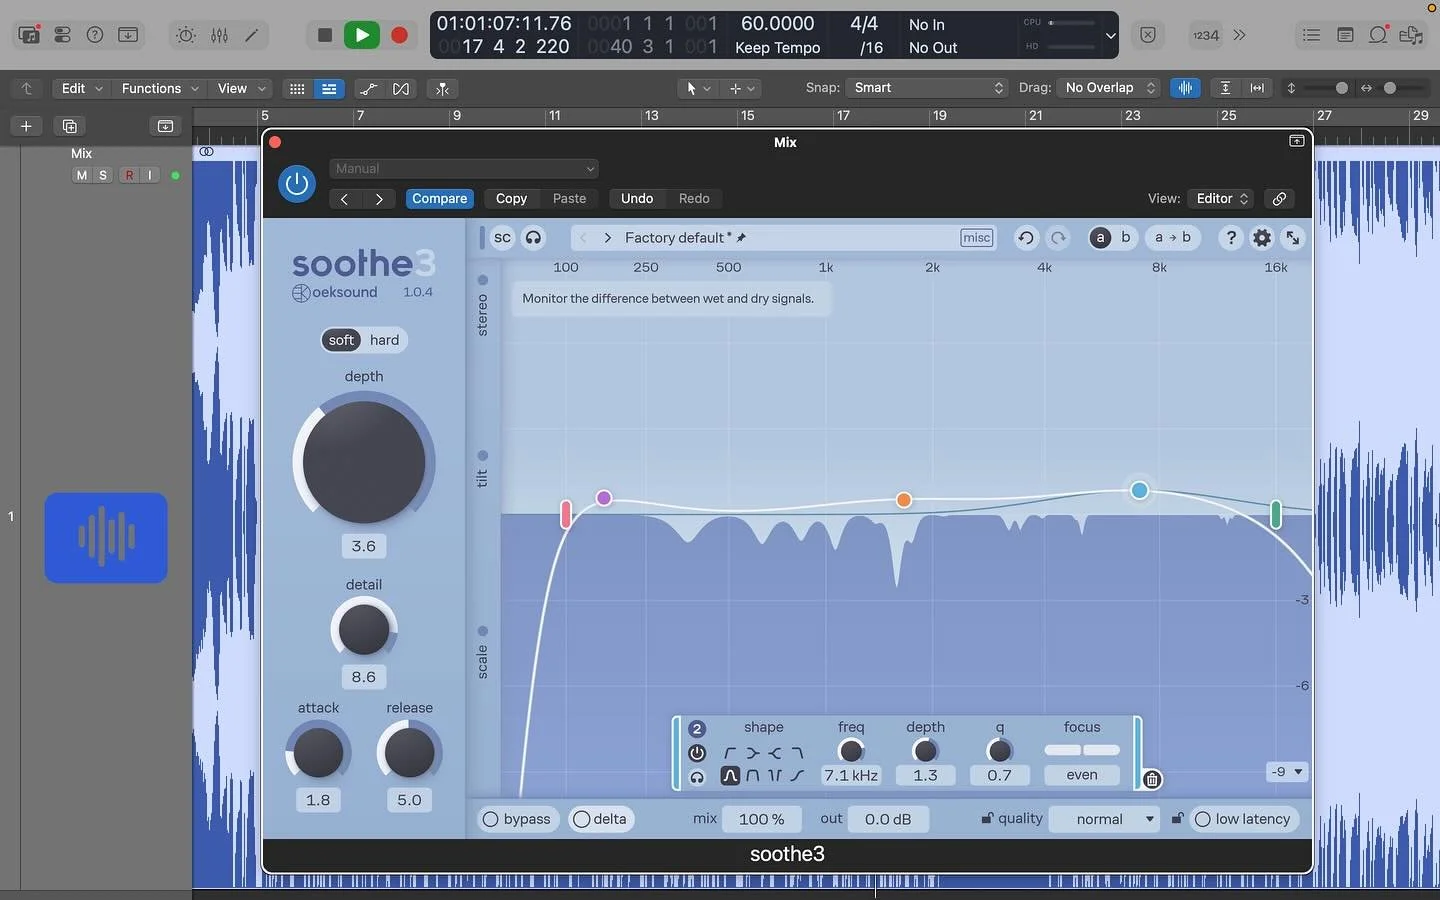Viewport: 1440px width, 900px height.
Task: Open the Manual preset dropdown
Action: pyautogui.click(x=464, y=168)
